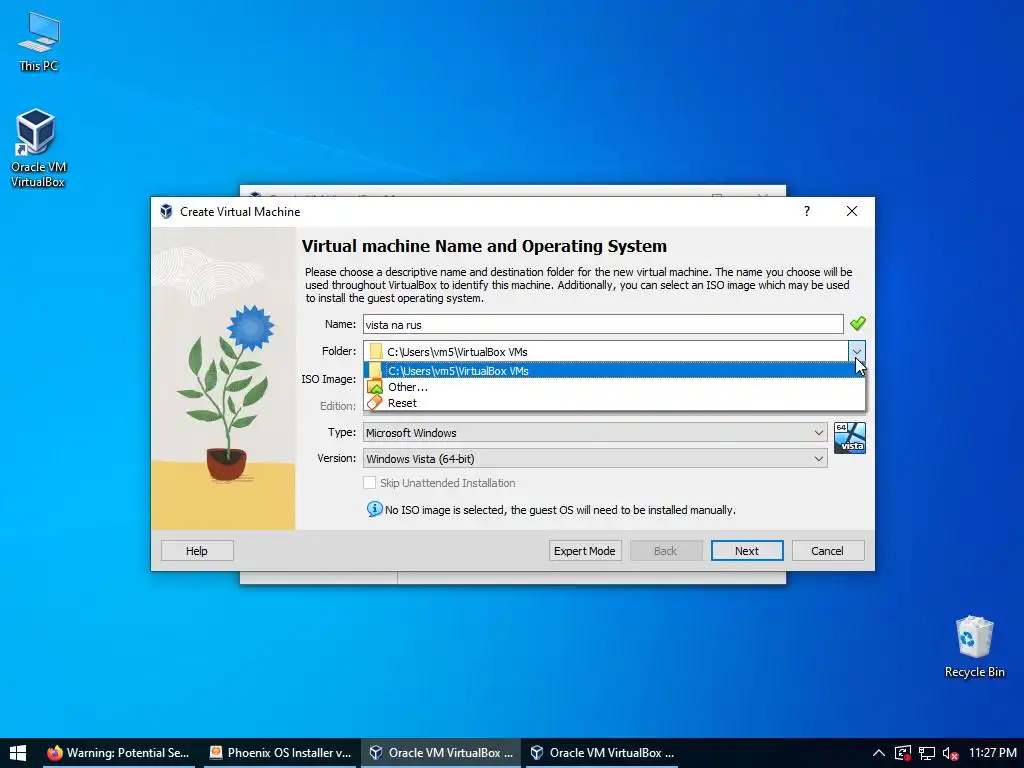Screen dimensions: 1024x768
Task: Open the Version dropdown showing Windows Vista (64-bit)
Action: 595,458
